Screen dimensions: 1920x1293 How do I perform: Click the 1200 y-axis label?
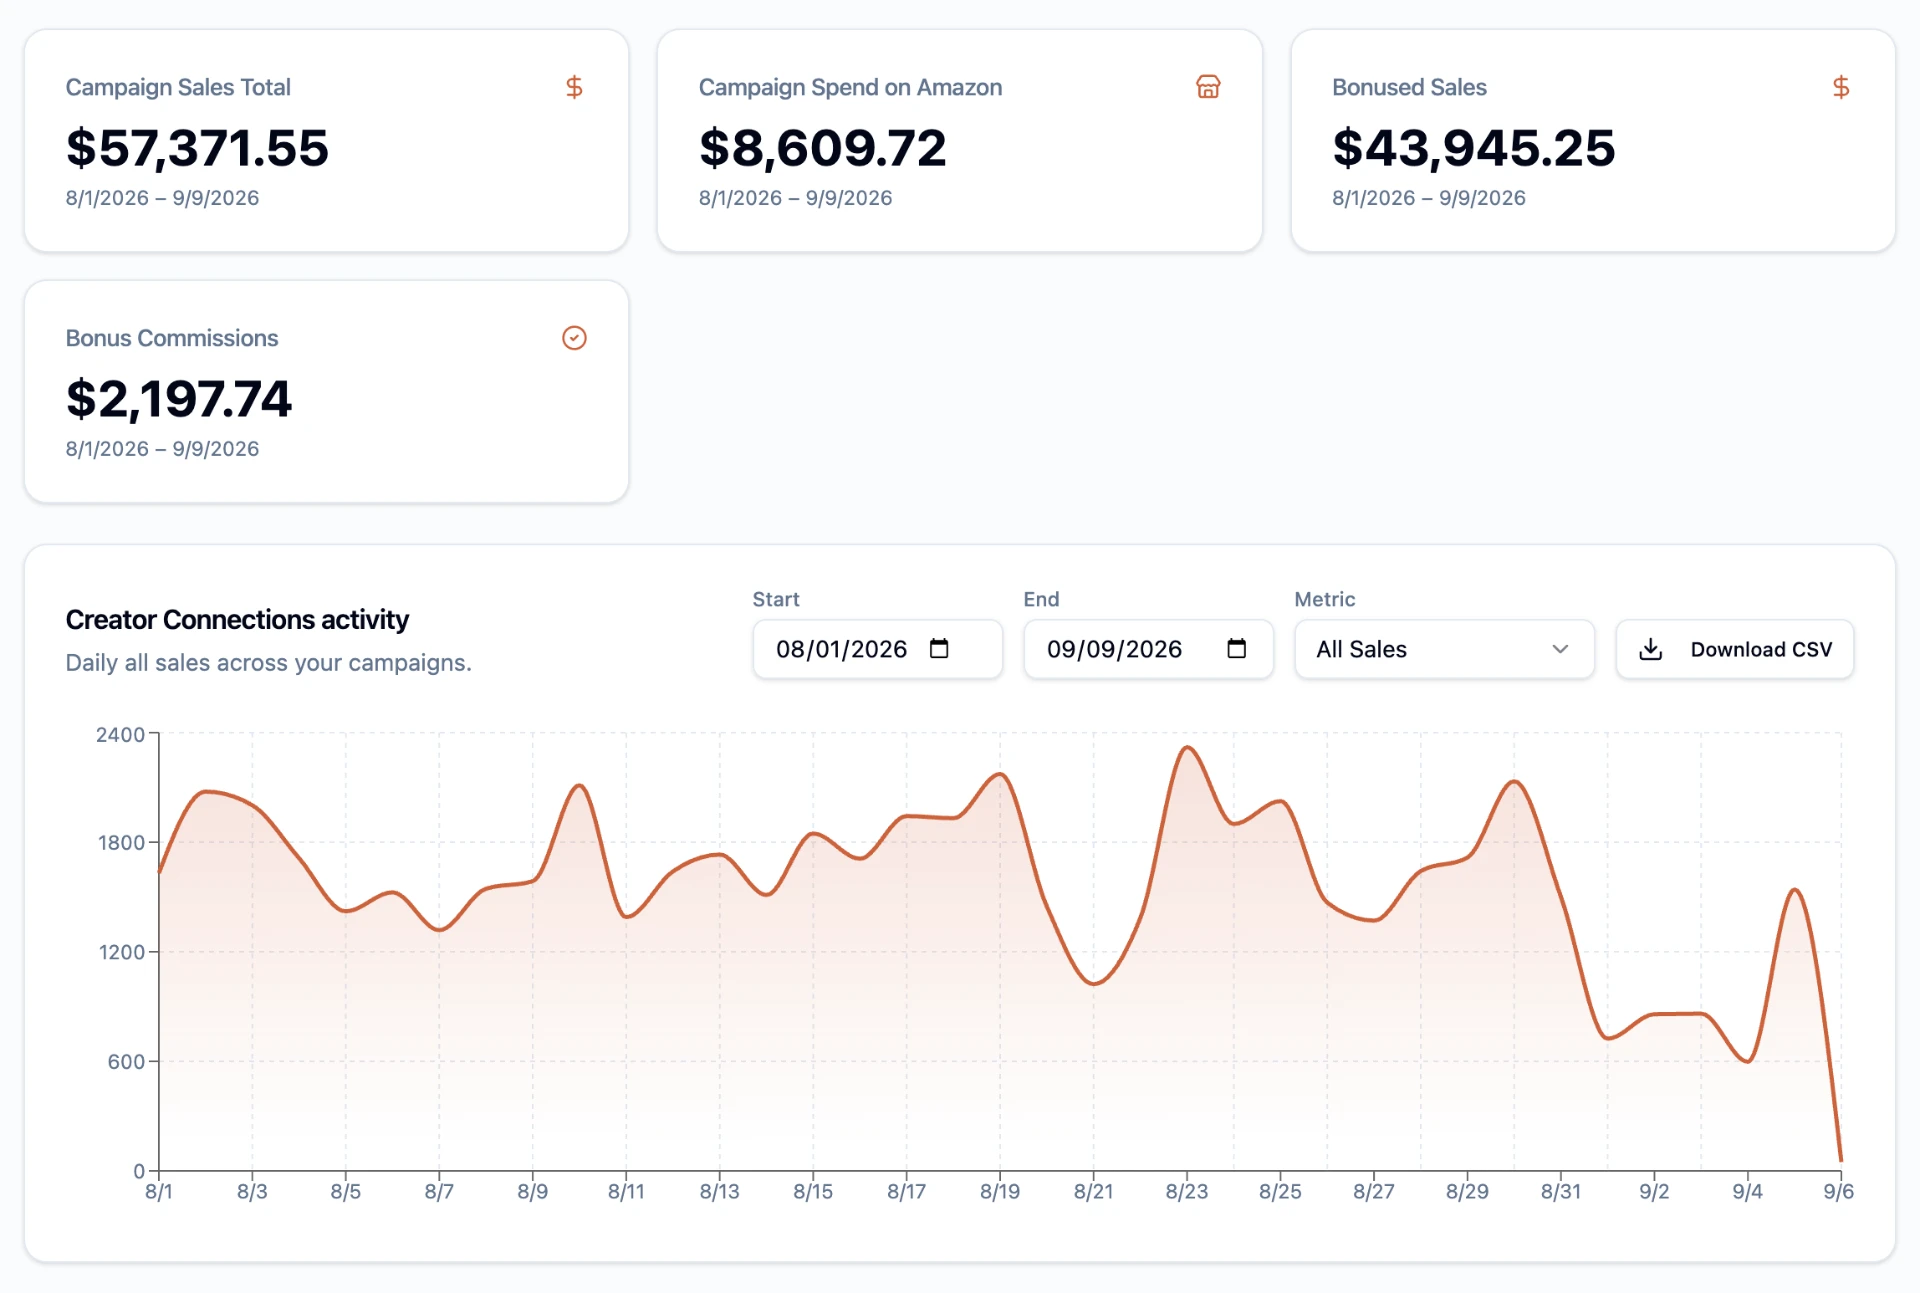point(121,952)
